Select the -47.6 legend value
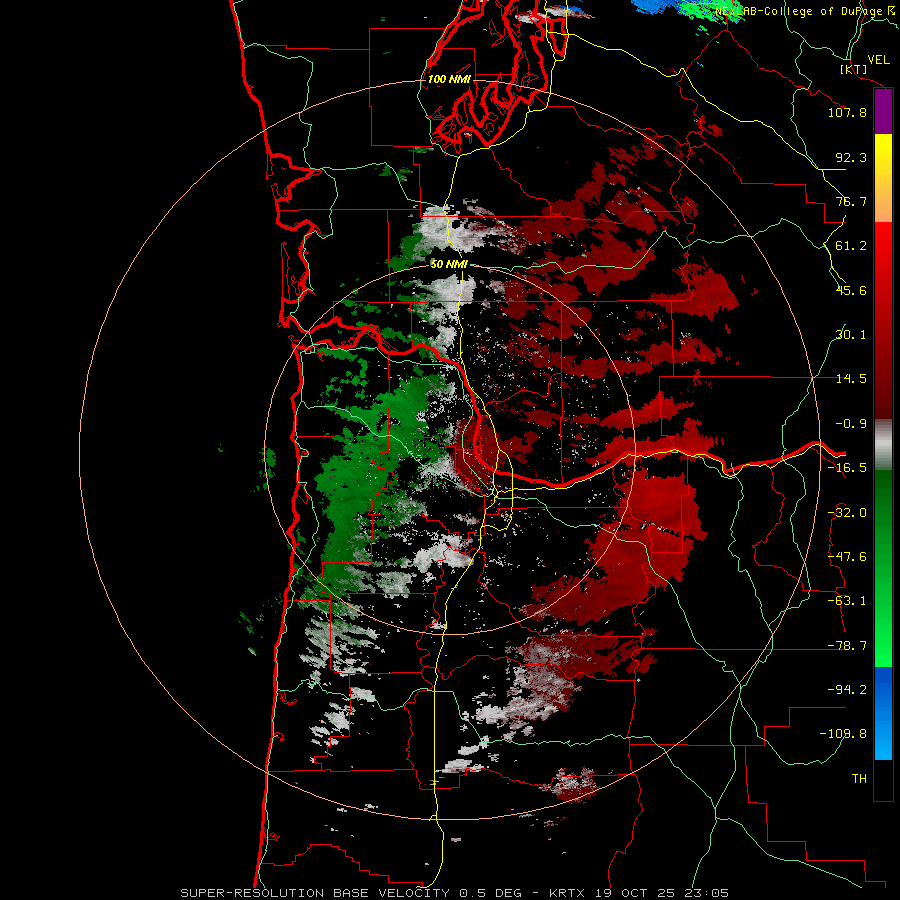900x900 pixels. pos(847,557)
